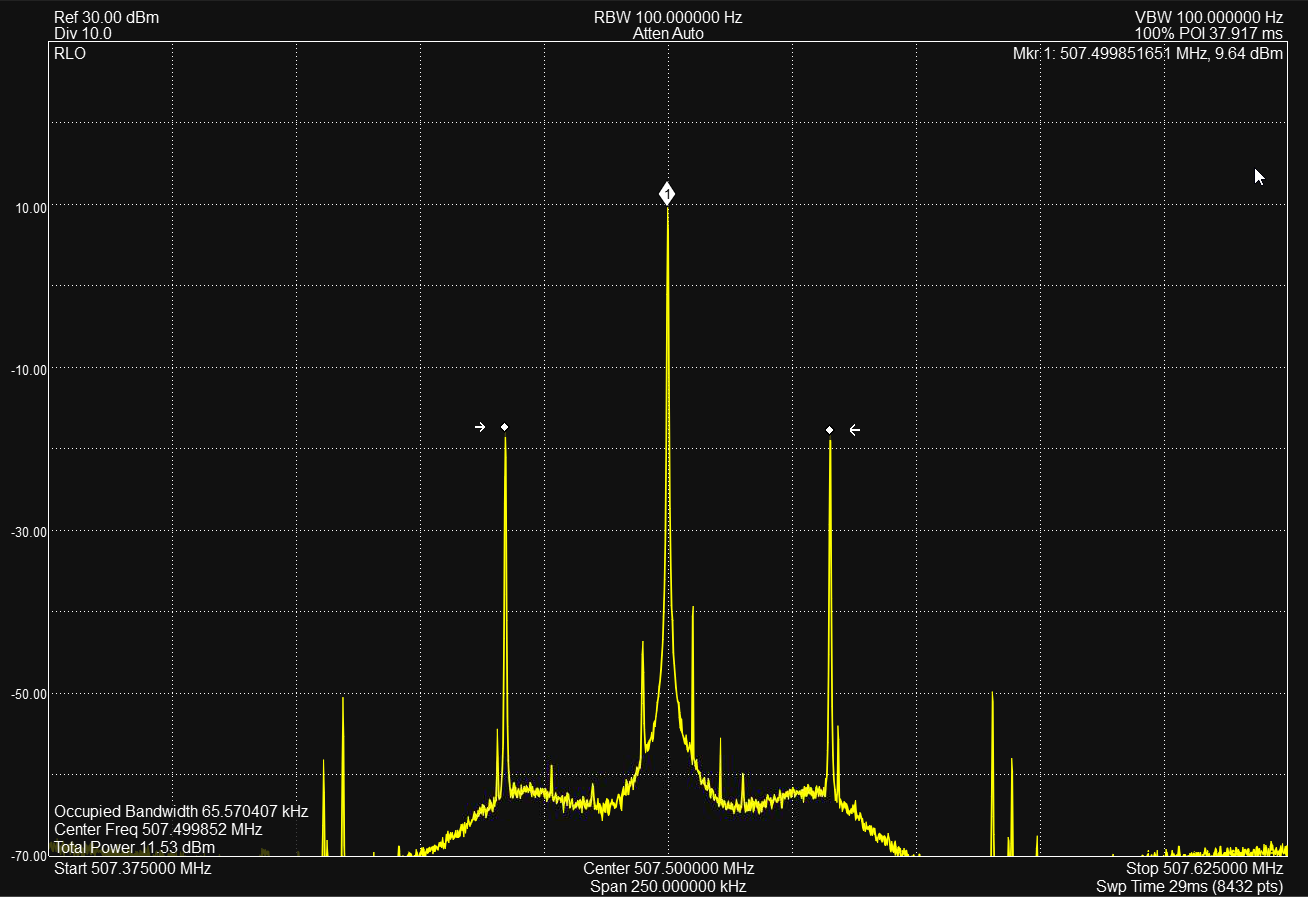The image size is (1308, 897).
Task: Click the marker 1 diamond on the carrier peak
Action: tap(667, 194)
